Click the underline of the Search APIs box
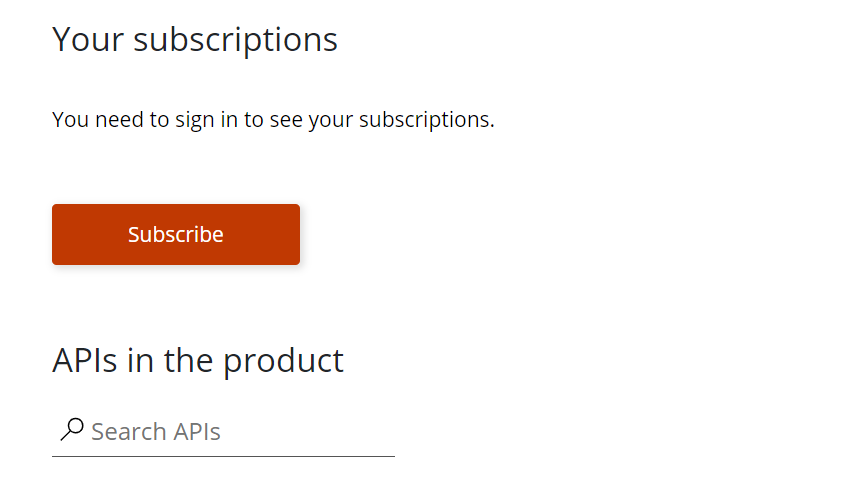This screenshot has width=862, height=490. pos(223,456)
